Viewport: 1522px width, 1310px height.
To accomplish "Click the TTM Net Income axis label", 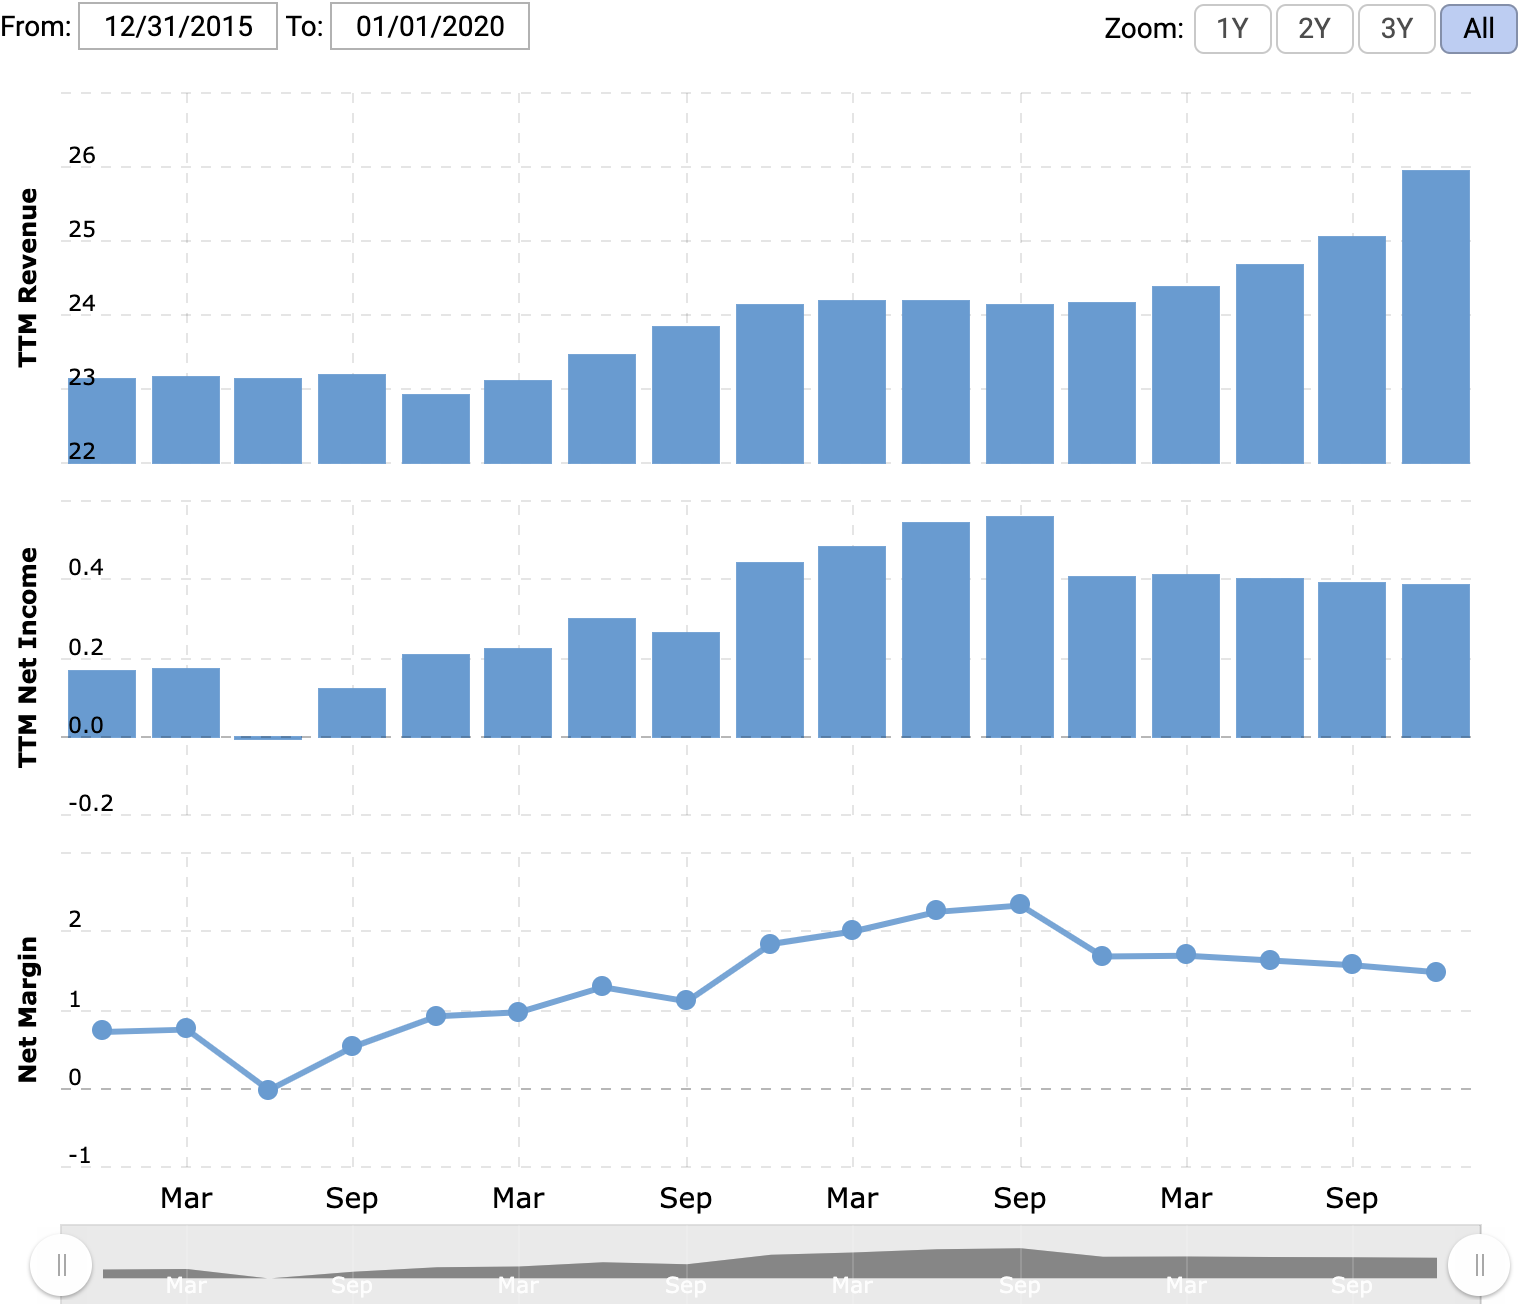I will (28, 657).
